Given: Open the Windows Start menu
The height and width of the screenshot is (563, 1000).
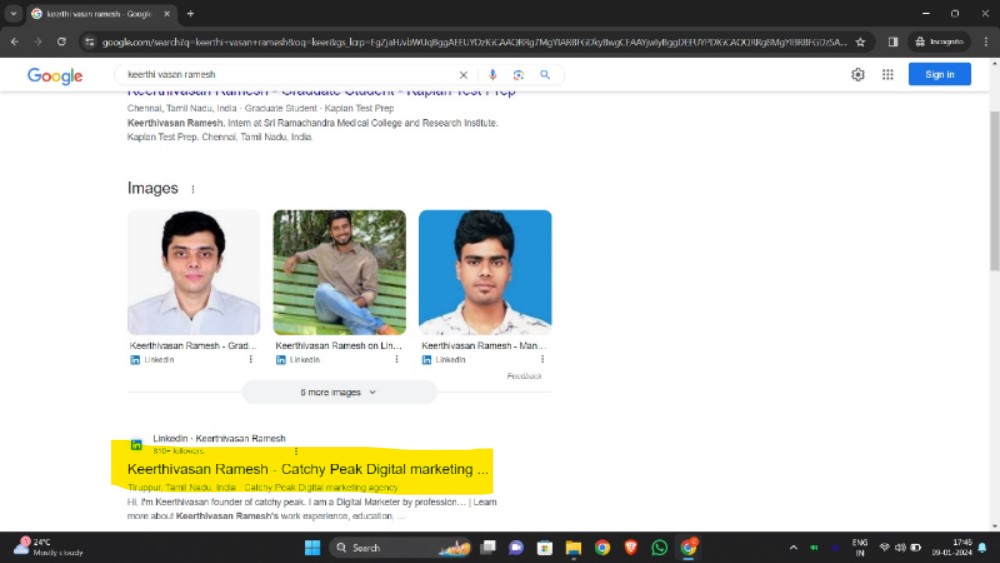Looking at the screenshot, I should [x=312, y=548].
